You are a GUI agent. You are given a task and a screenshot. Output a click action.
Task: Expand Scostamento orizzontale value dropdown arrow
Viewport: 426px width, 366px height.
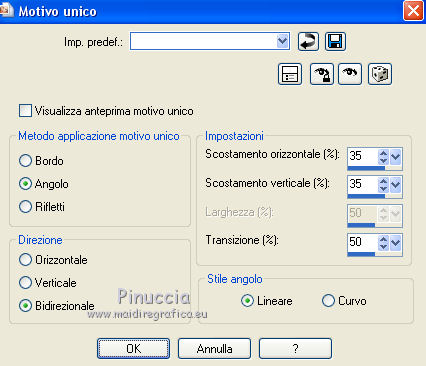pyautogui.click(x=395, y=156)
